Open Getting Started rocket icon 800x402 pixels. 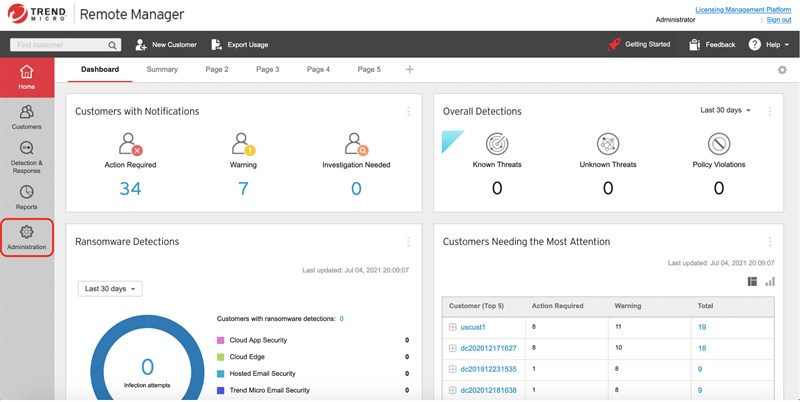click(x=614, y=45)
